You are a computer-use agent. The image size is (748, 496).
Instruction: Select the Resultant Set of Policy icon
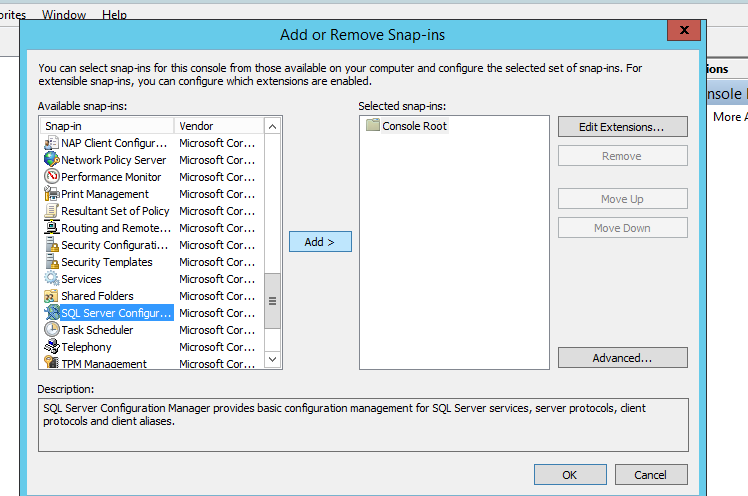click(x=52, y=211)
